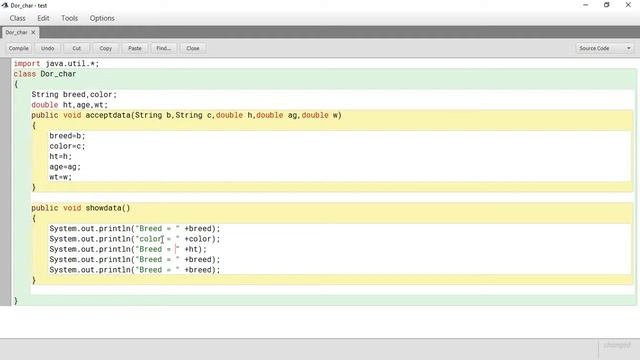Image resolution: width=640 pixels, height=360 pixels.
Task: Click the println line with +ht
Action: (128, 249)
